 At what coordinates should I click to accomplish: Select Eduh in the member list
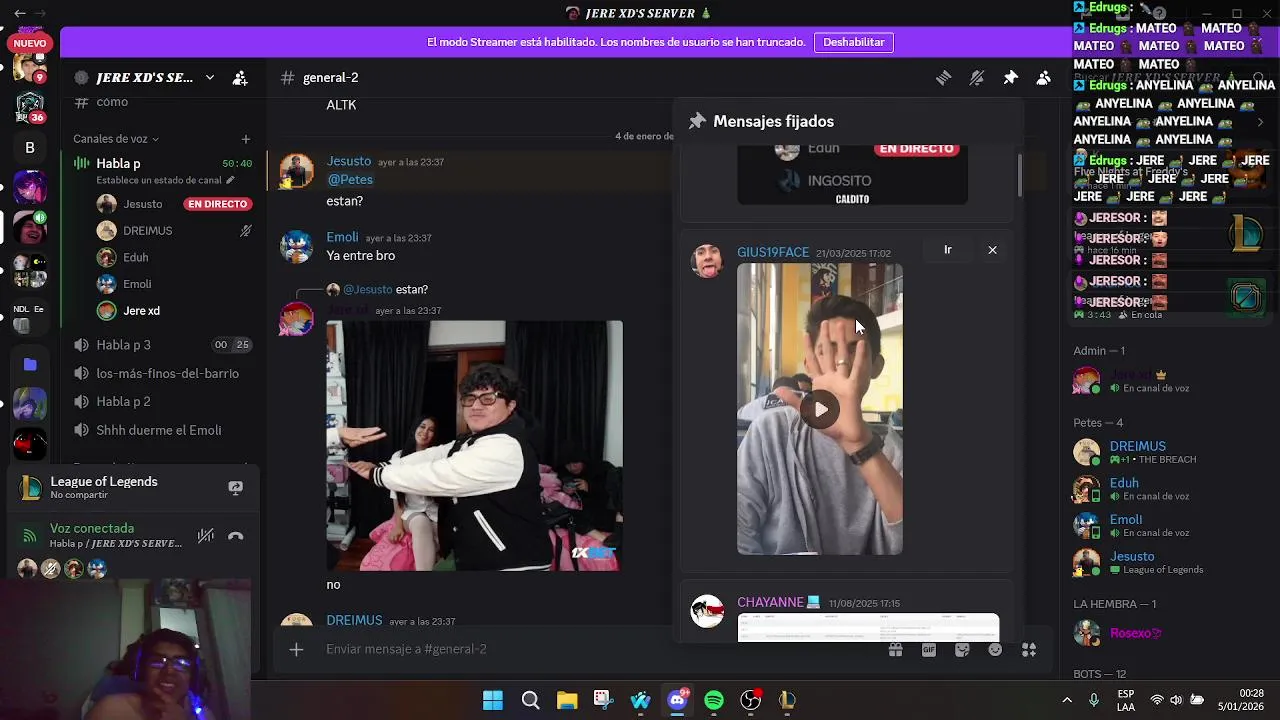1124,483
